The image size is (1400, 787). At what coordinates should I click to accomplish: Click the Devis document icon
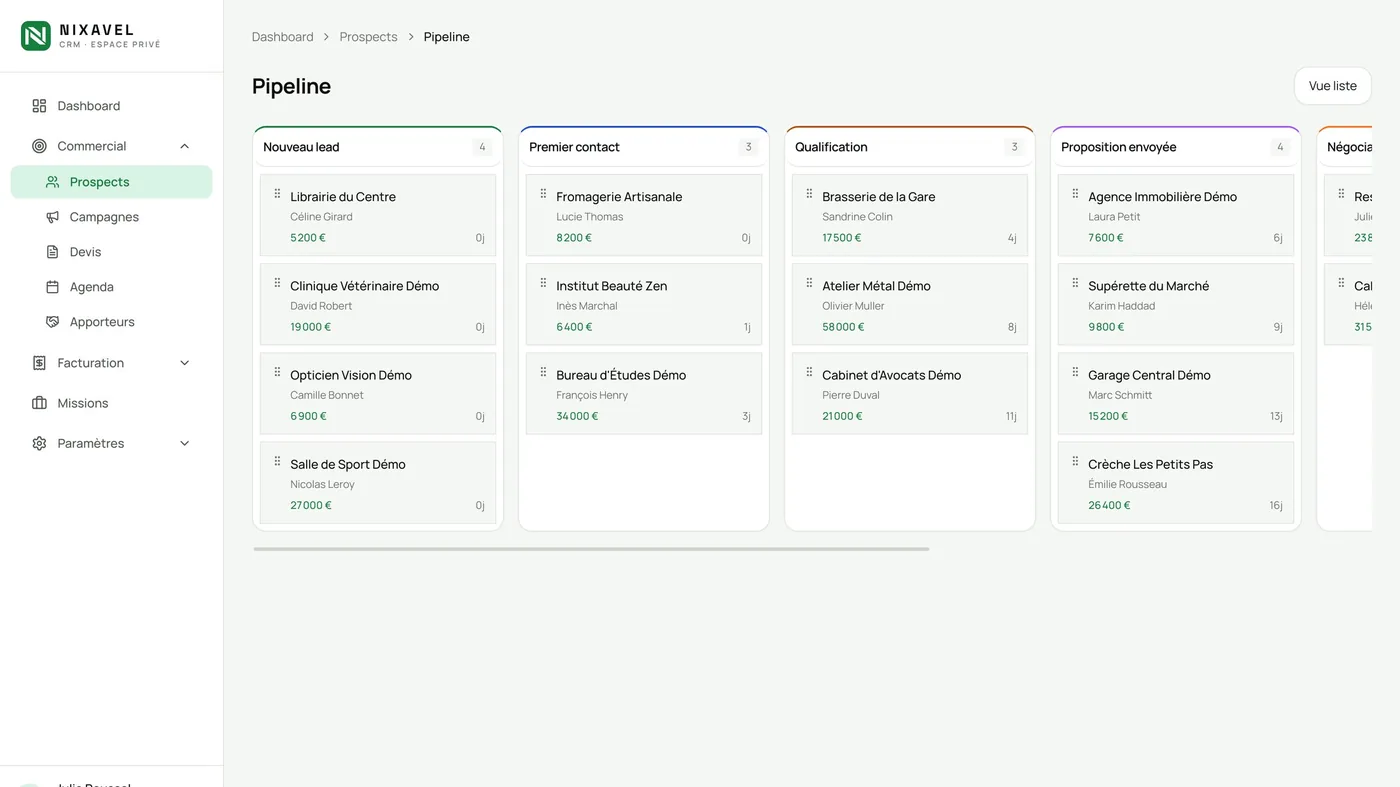pyautogui.click(x=53, y=252)
